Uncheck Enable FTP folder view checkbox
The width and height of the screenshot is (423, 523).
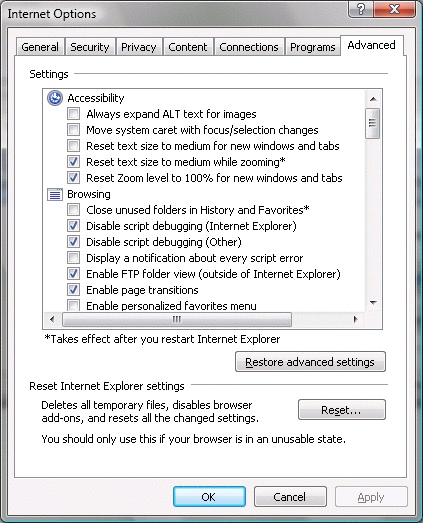(73, 274)
